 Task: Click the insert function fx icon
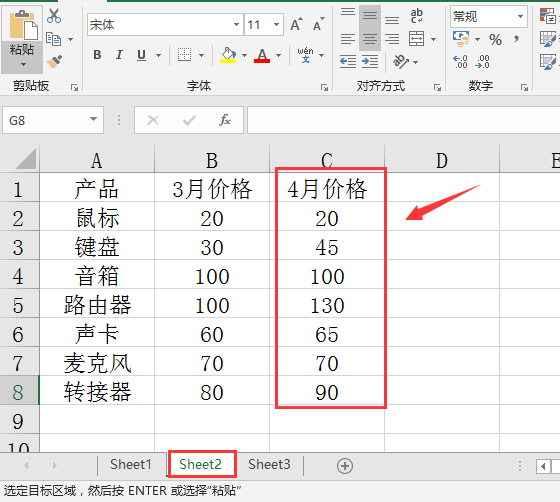(x=225, y=120)
